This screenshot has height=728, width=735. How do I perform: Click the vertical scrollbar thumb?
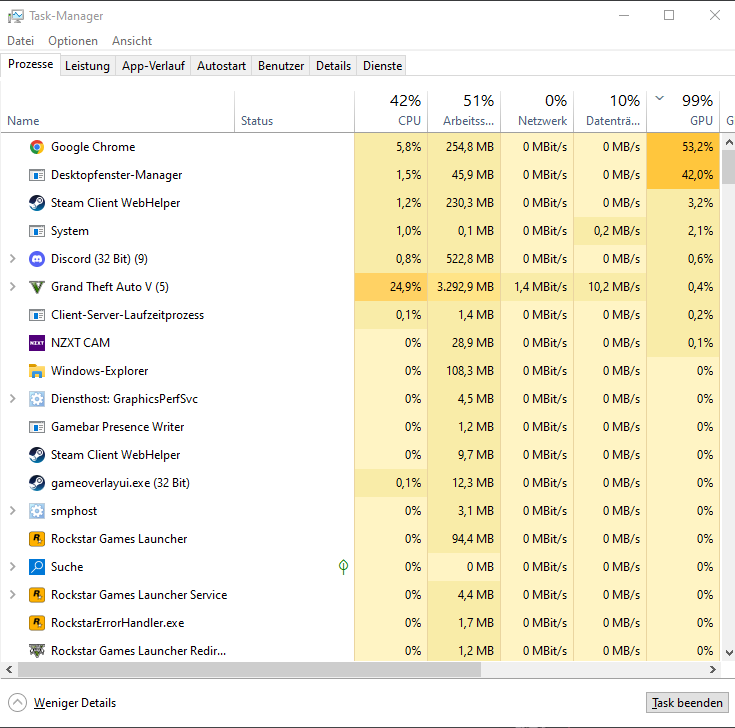click(x=728, y=167)
